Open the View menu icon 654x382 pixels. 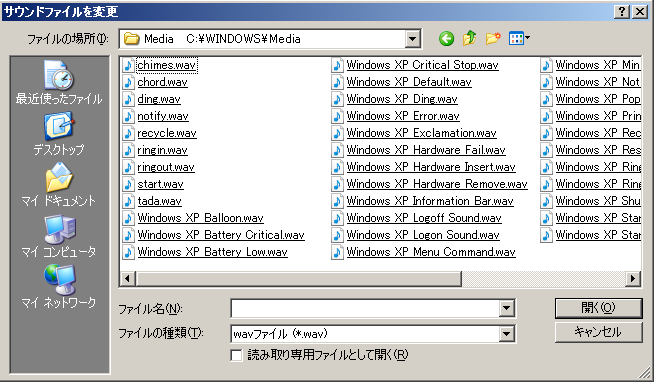point(519,39)
